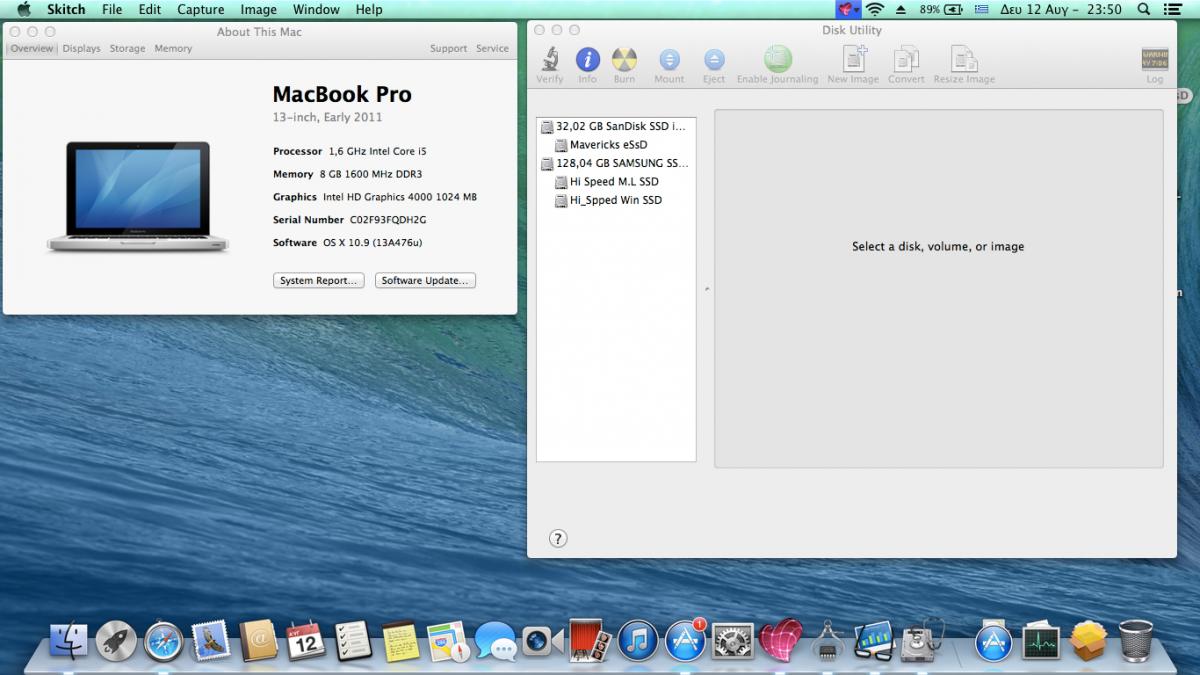1200x675 pixels.
Task: Click the Enable Journaling toolbar icon
Action: (x=777, y=65)
